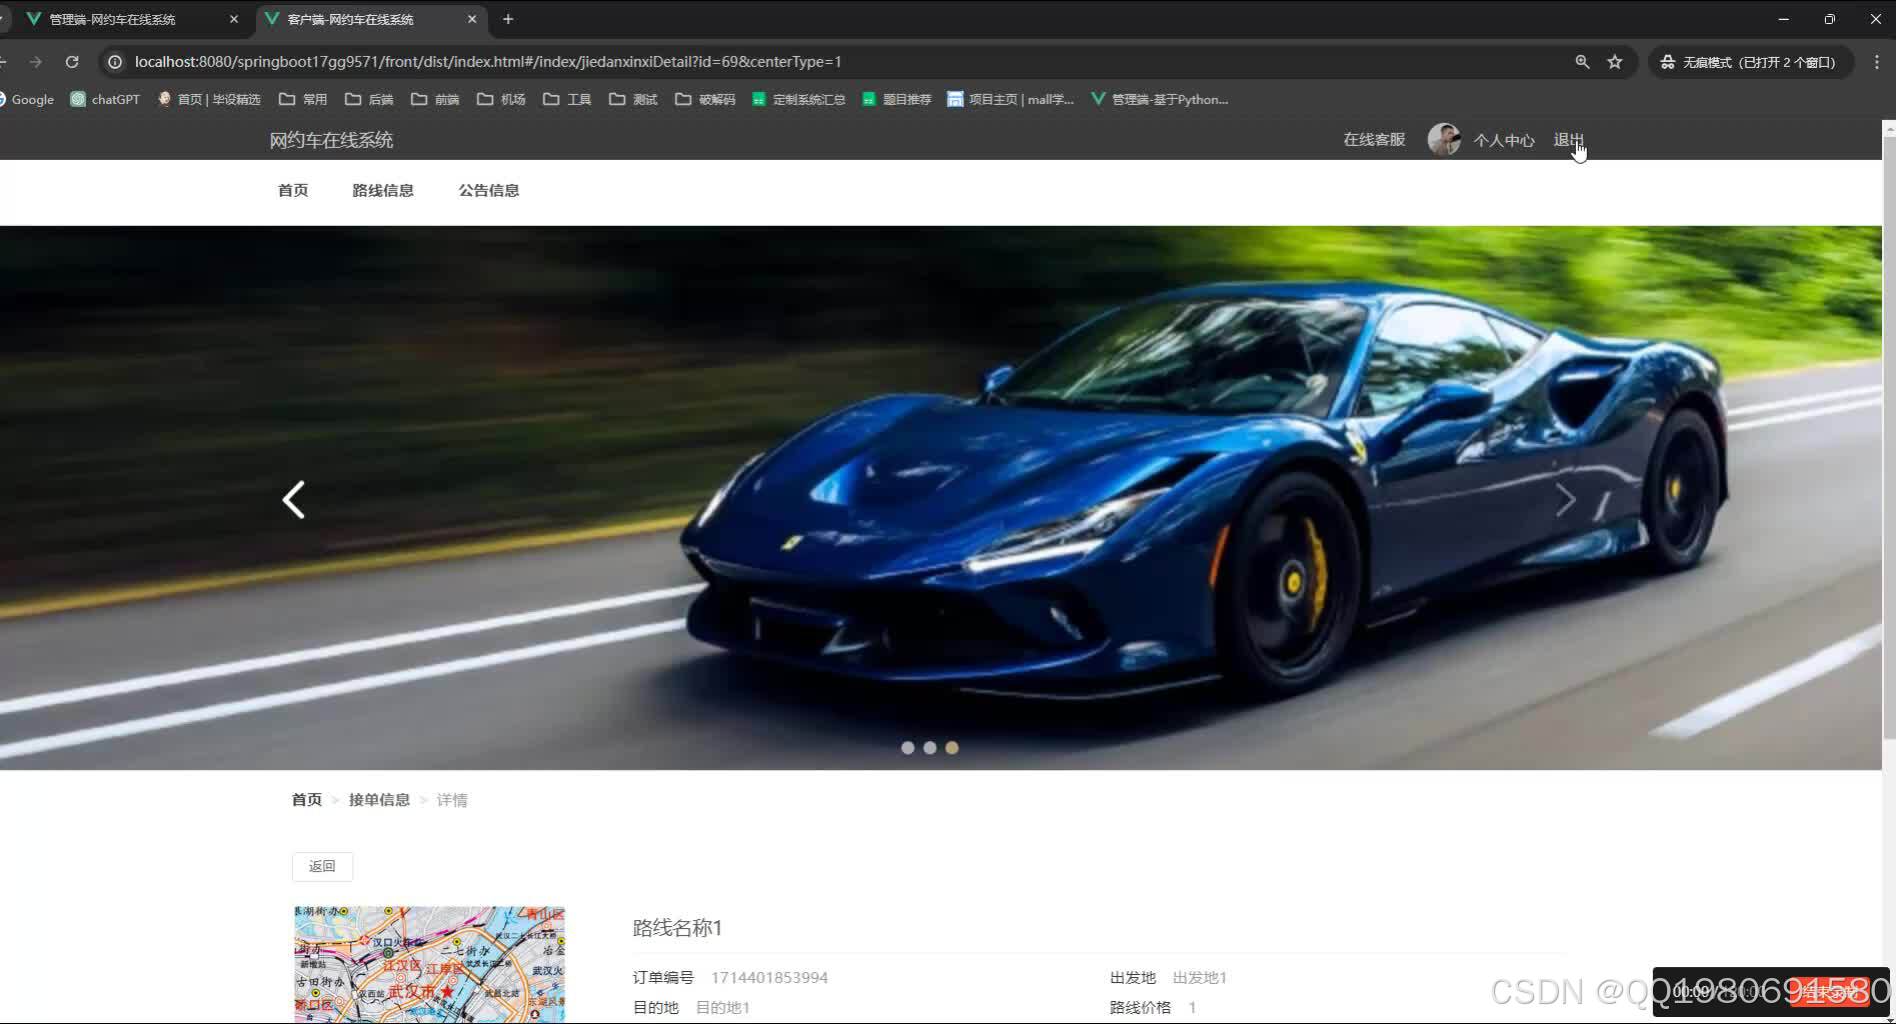Click the page info icon in address bar
Image resolution: width=1896 pixels, height=1024 pixels.
pyautogui.click(x=115, y=61)
